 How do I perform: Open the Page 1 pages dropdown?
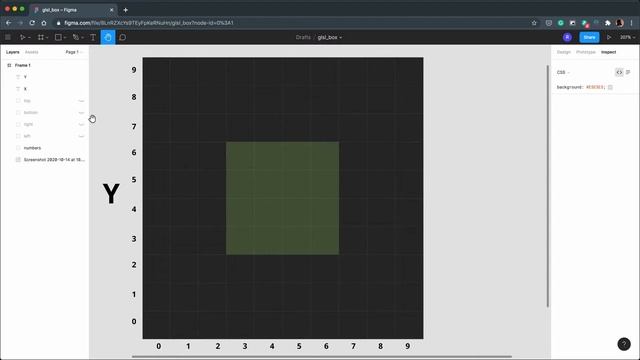click(74, 52)
